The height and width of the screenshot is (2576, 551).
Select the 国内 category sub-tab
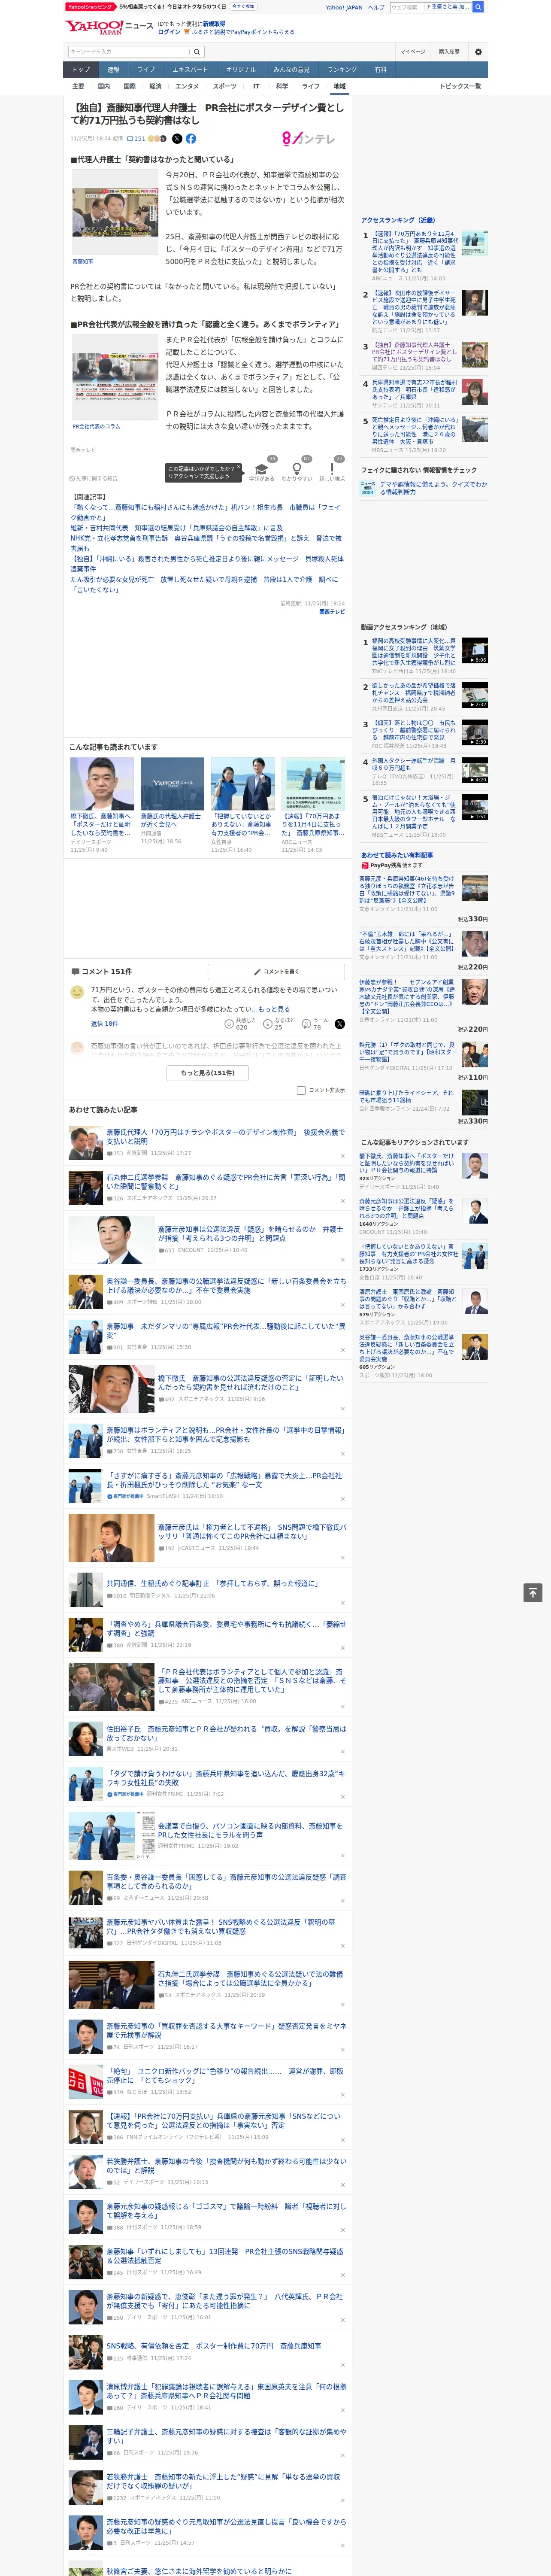(104, 86)
